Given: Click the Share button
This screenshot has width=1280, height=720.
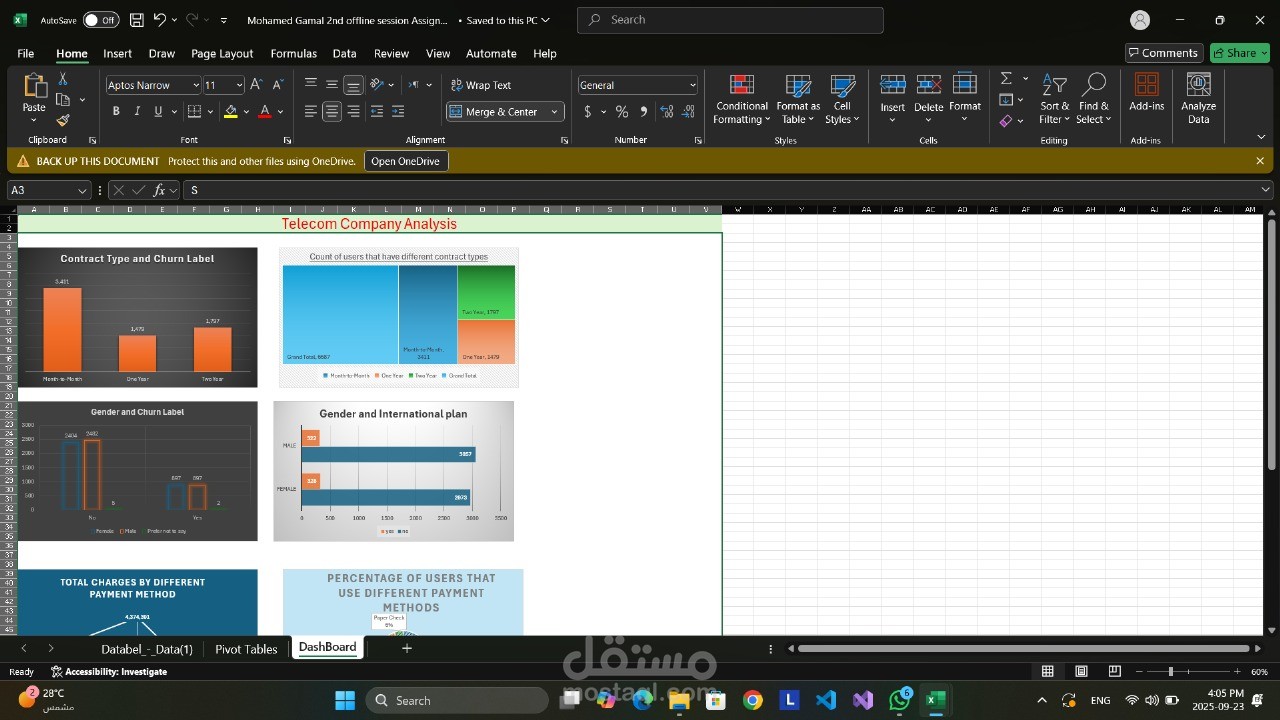Looking at the screenshot, I should (1239, 53).
